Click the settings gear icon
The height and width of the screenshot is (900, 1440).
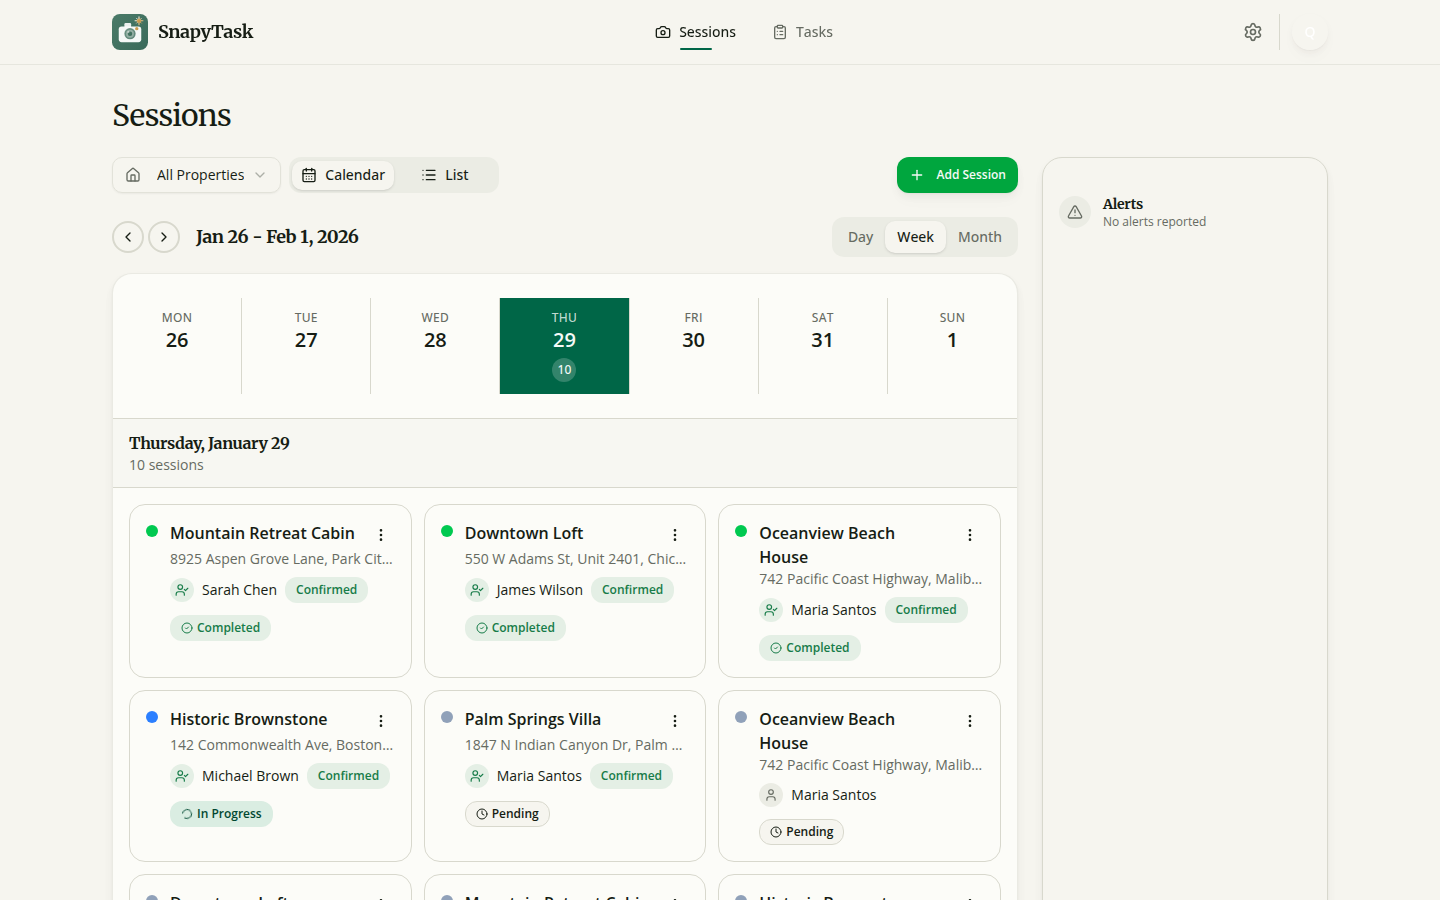pyautogui.click(x=1253, y=31)
